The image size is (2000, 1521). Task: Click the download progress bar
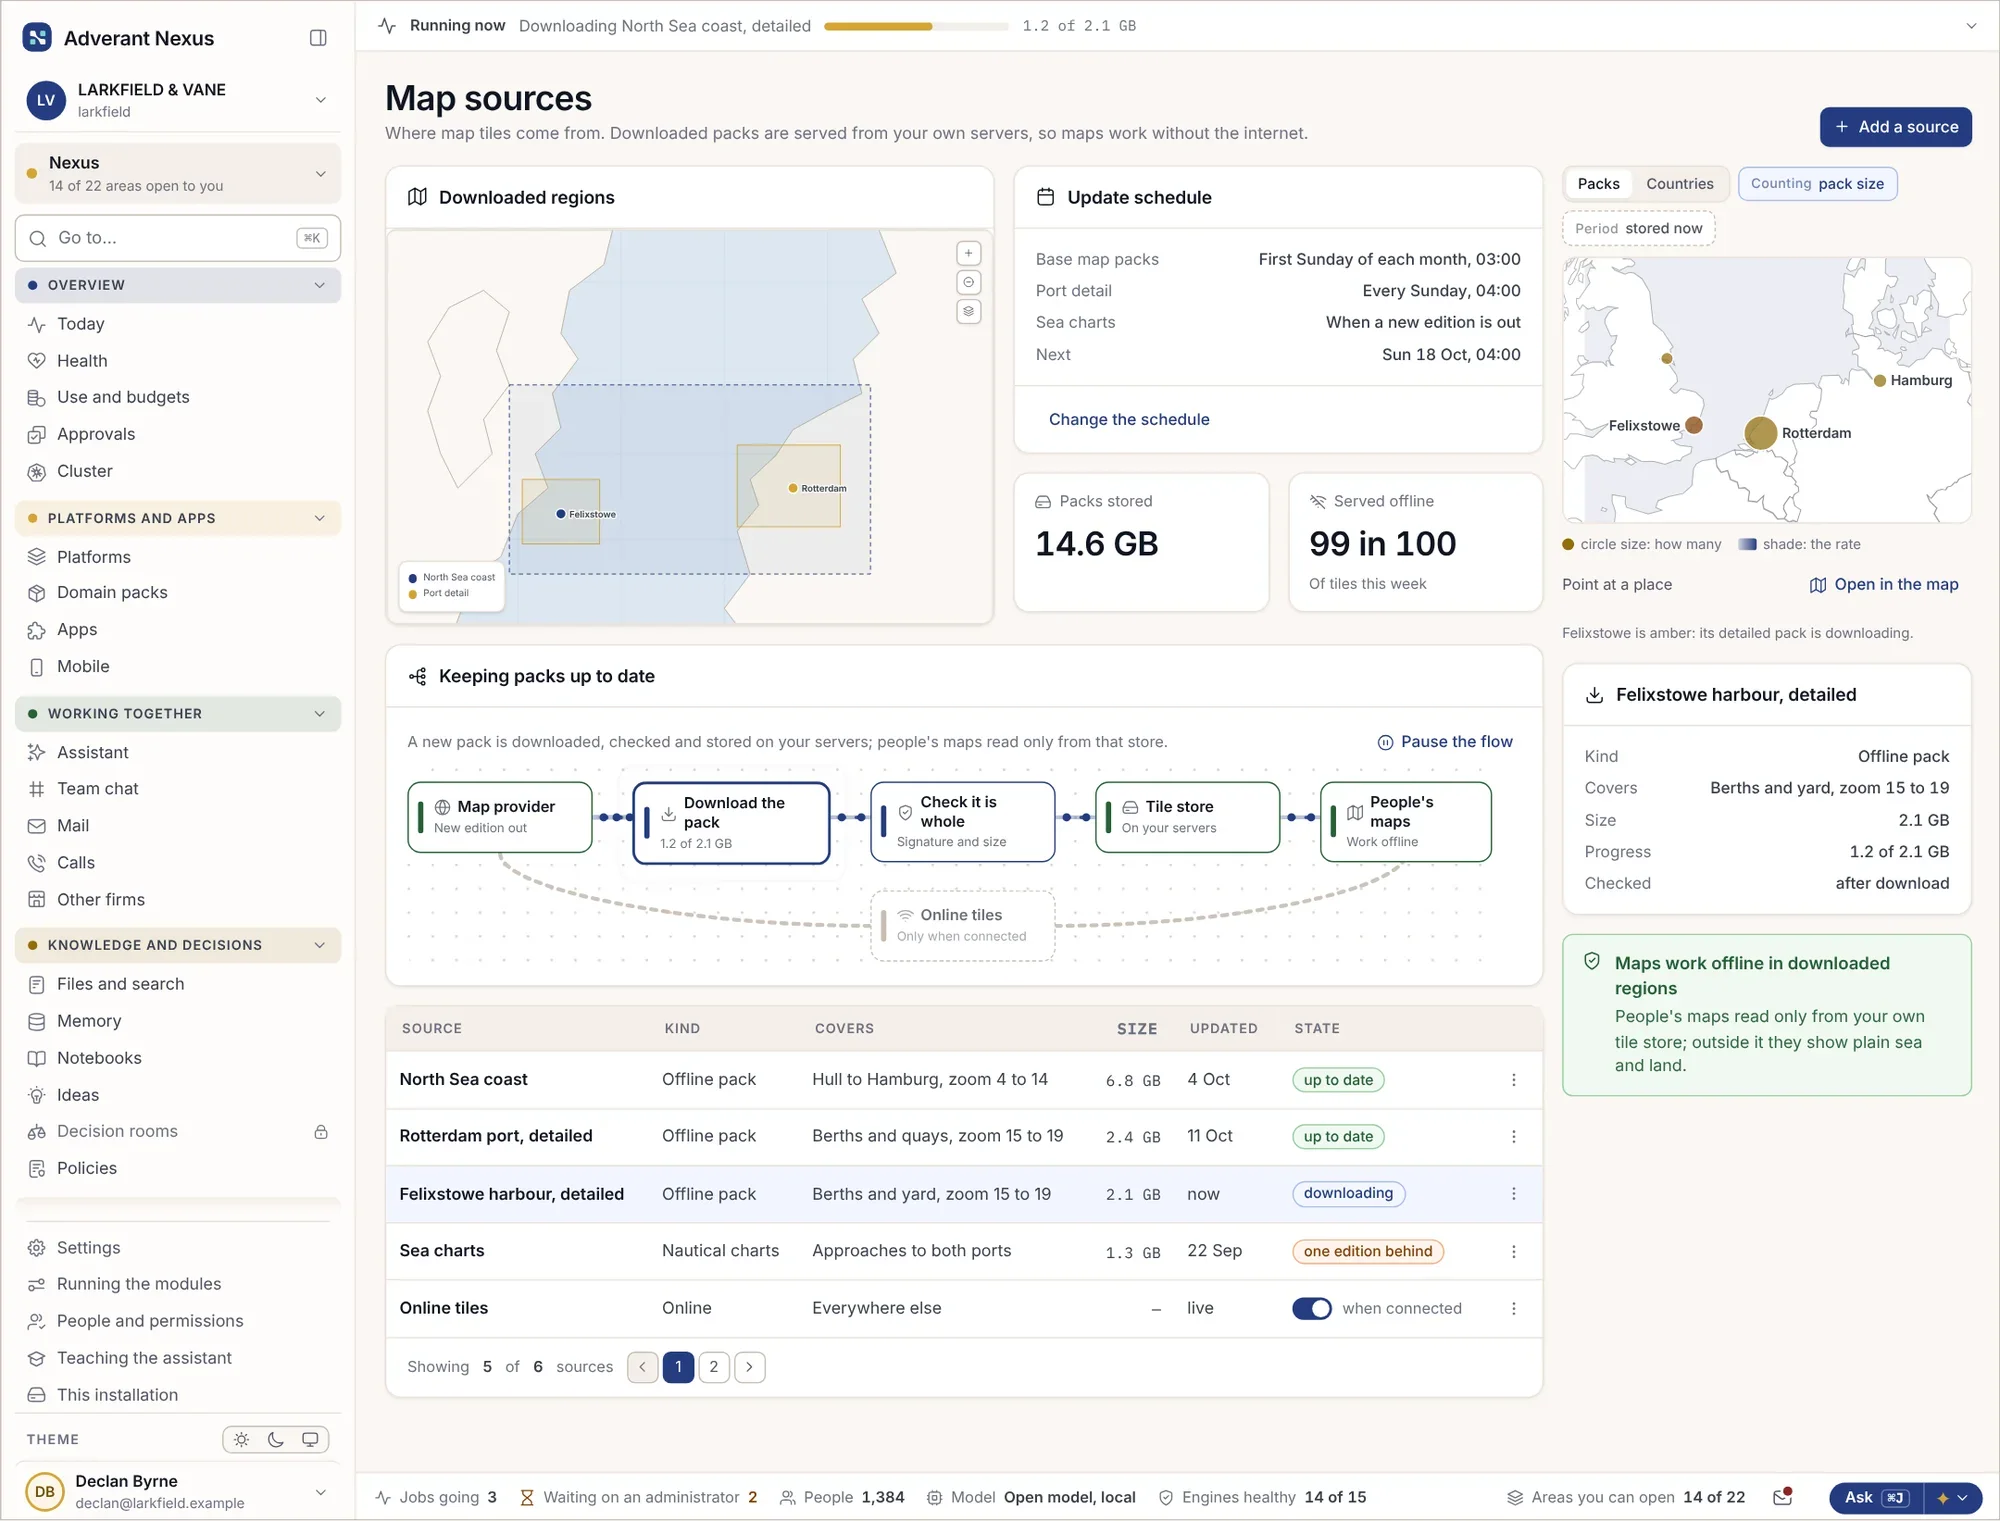tap(916, 26)
